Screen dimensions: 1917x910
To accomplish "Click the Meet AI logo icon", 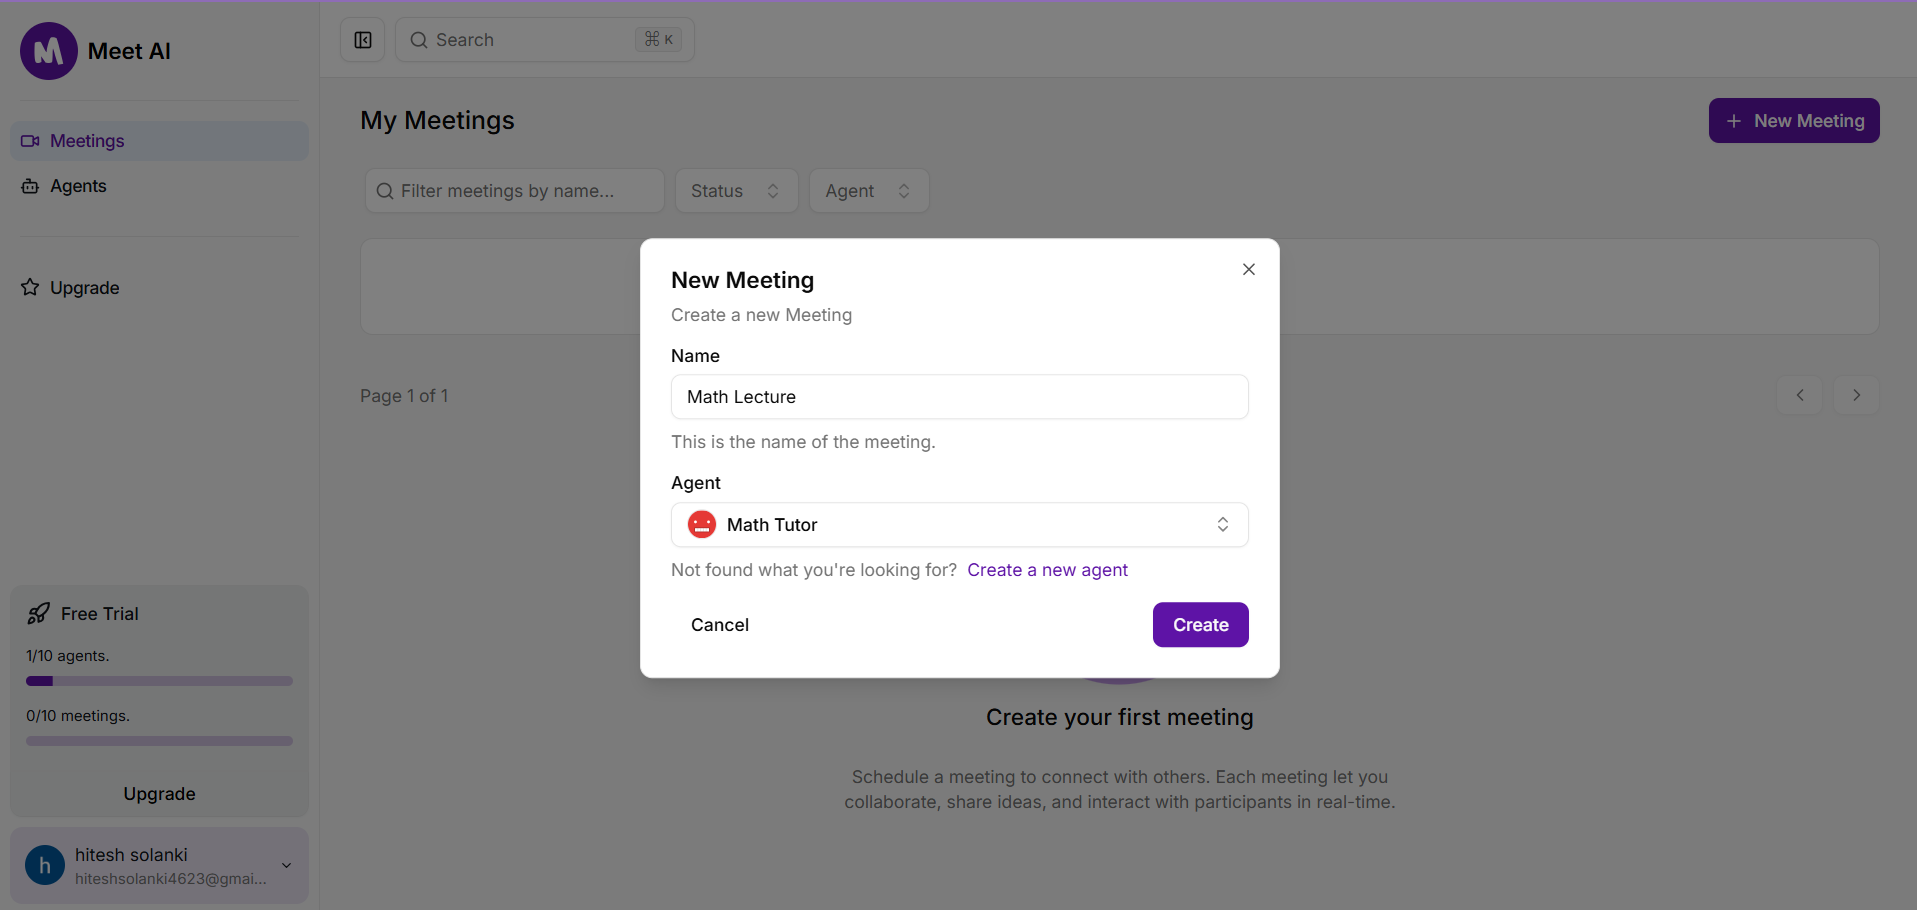I will click(49, 51).
